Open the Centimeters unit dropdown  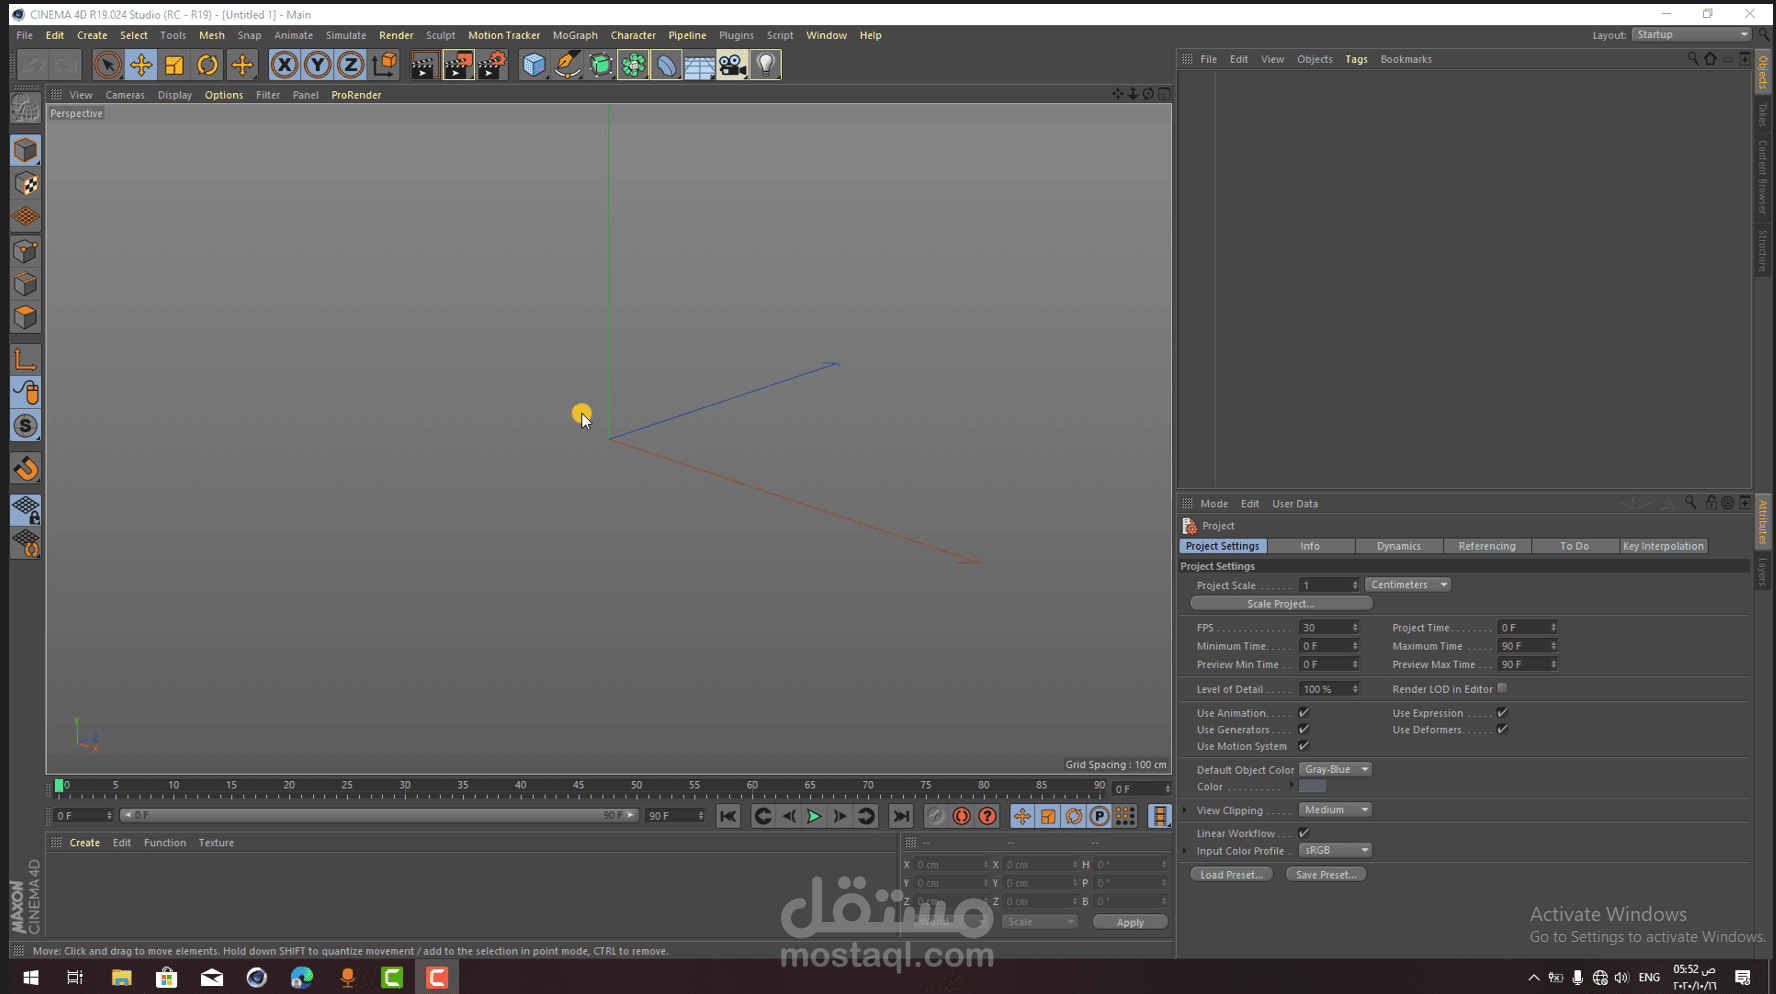(1408, 585)
